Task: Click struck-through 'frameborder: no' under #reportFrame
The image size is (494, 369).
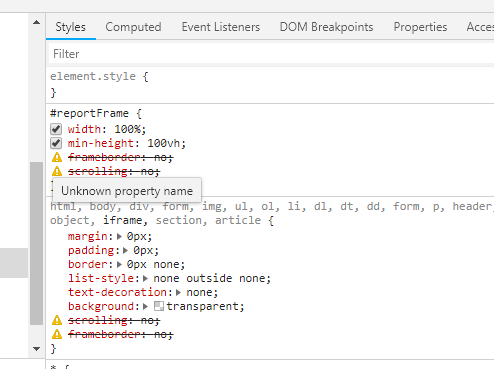Action: [x=121, y=157]
